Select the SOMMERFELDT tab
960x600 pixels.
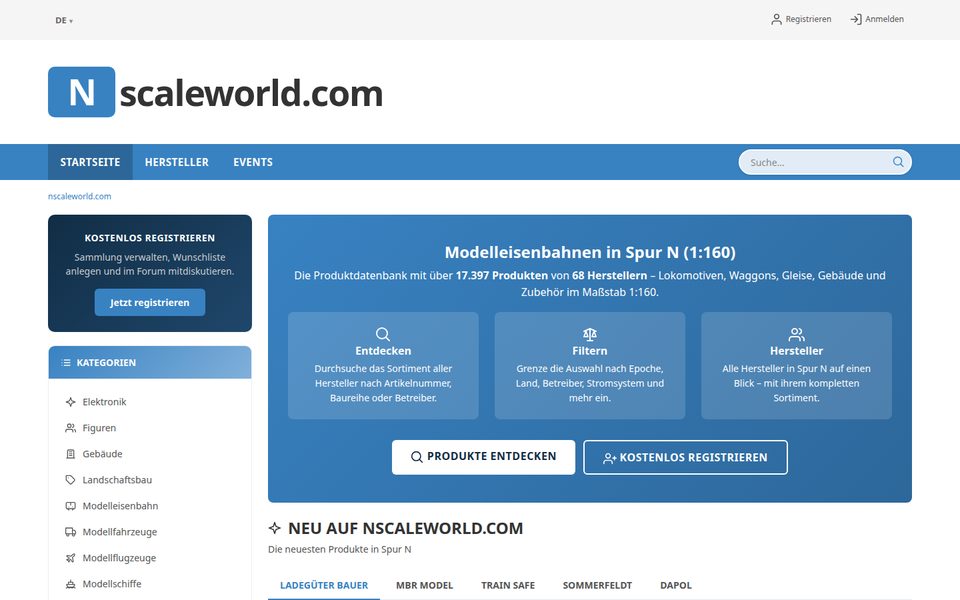tap(597, 585)
